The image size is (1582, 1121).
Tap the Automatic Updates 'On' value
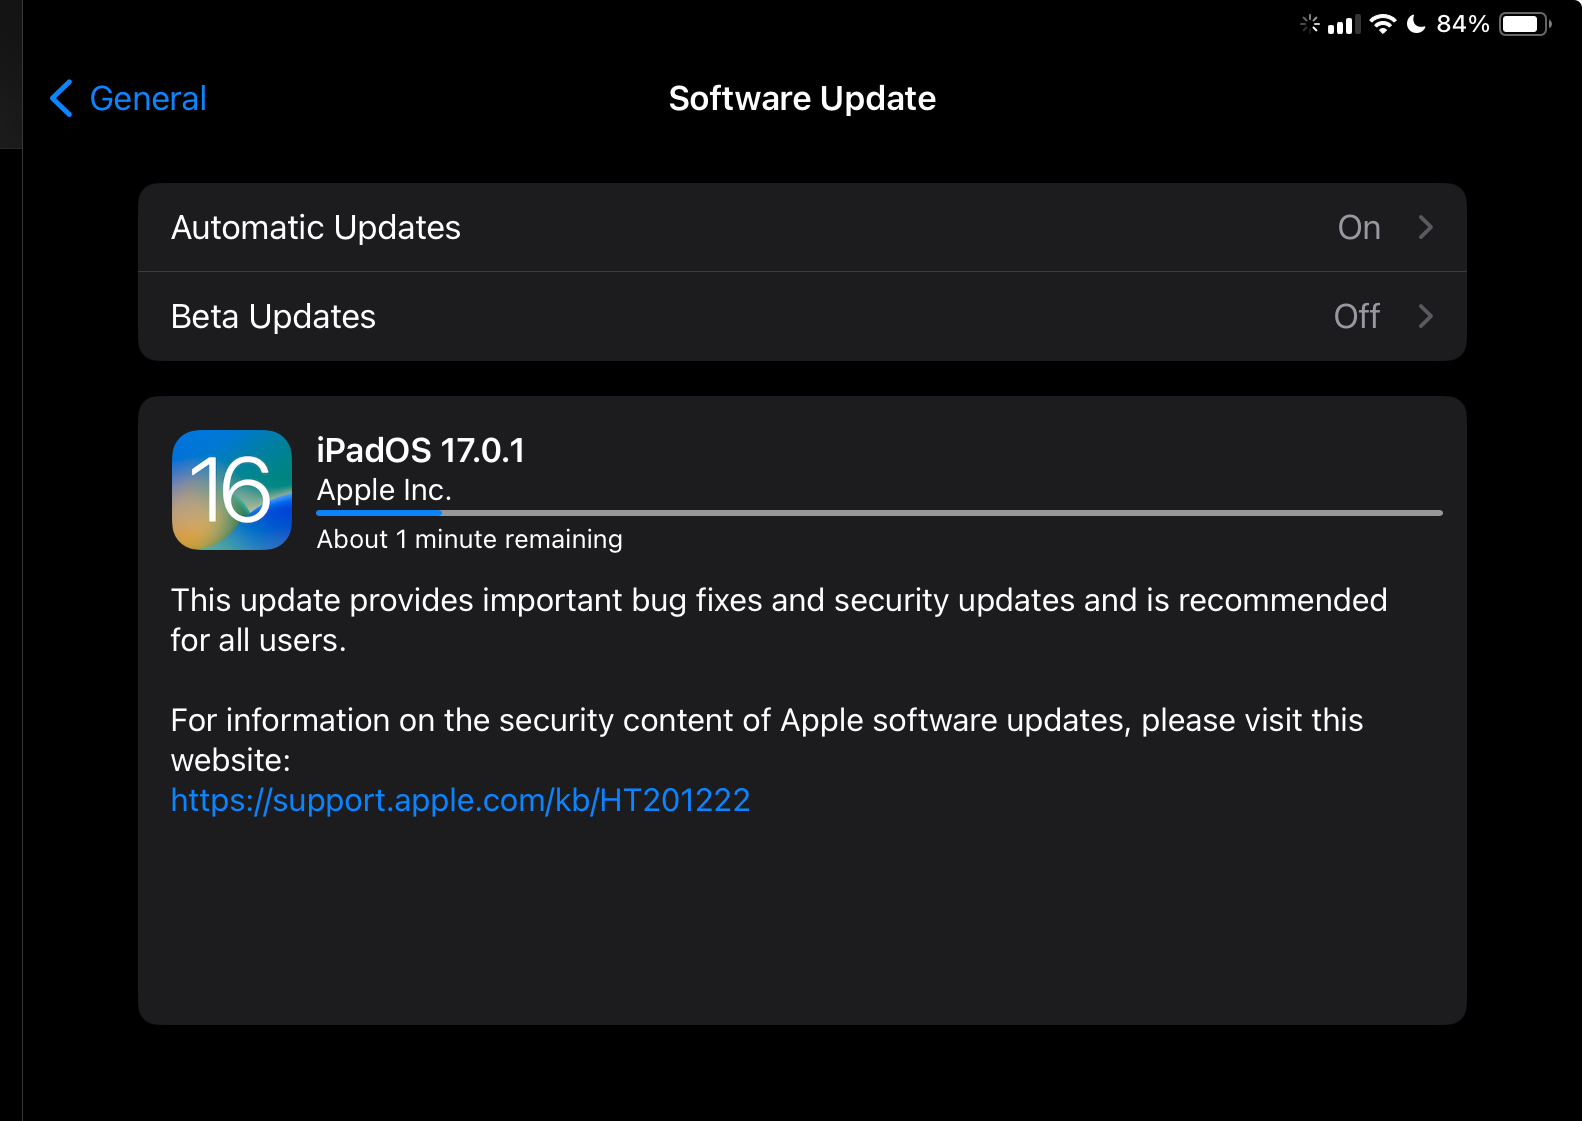pos(1359,227)
